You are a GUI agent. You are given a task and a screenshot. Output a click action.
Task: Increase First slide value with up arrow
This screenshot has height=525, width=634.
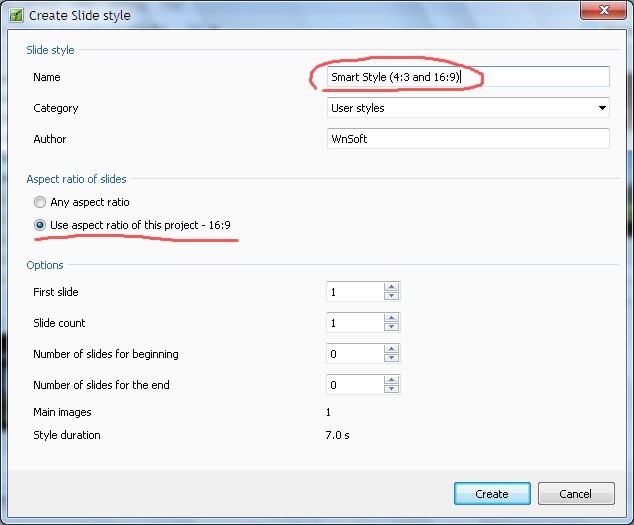point(391,287)
